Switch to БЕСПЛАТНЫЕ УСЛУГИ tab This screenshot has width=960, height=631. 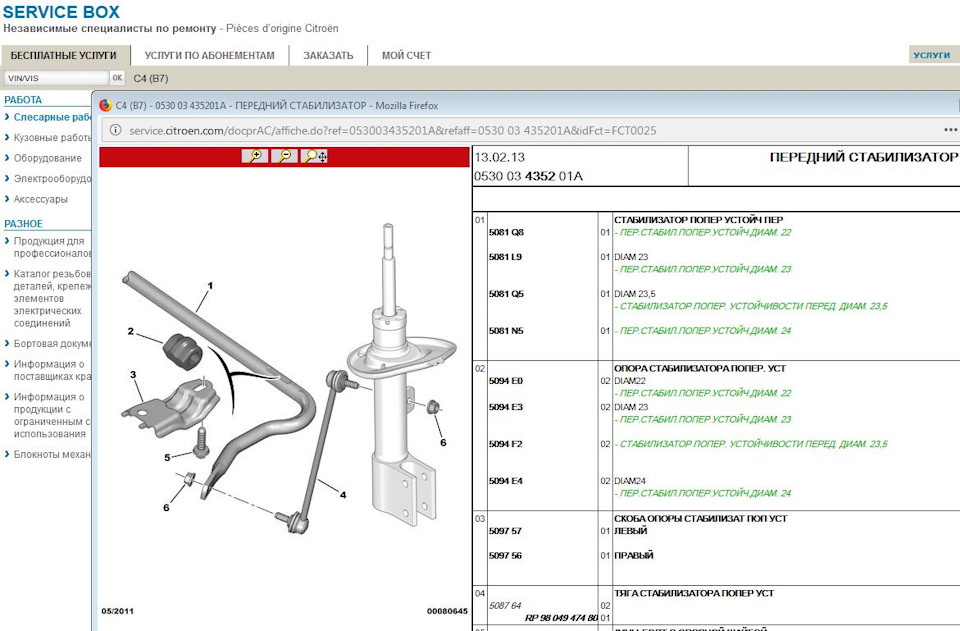[x=64, y=56]
